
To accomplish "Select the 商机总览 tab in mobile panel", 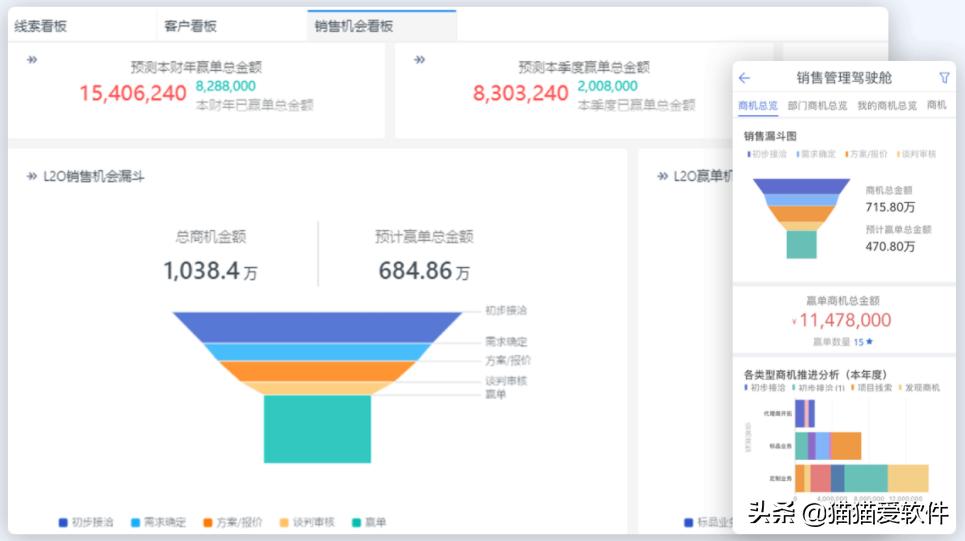I will coord(758,106).
